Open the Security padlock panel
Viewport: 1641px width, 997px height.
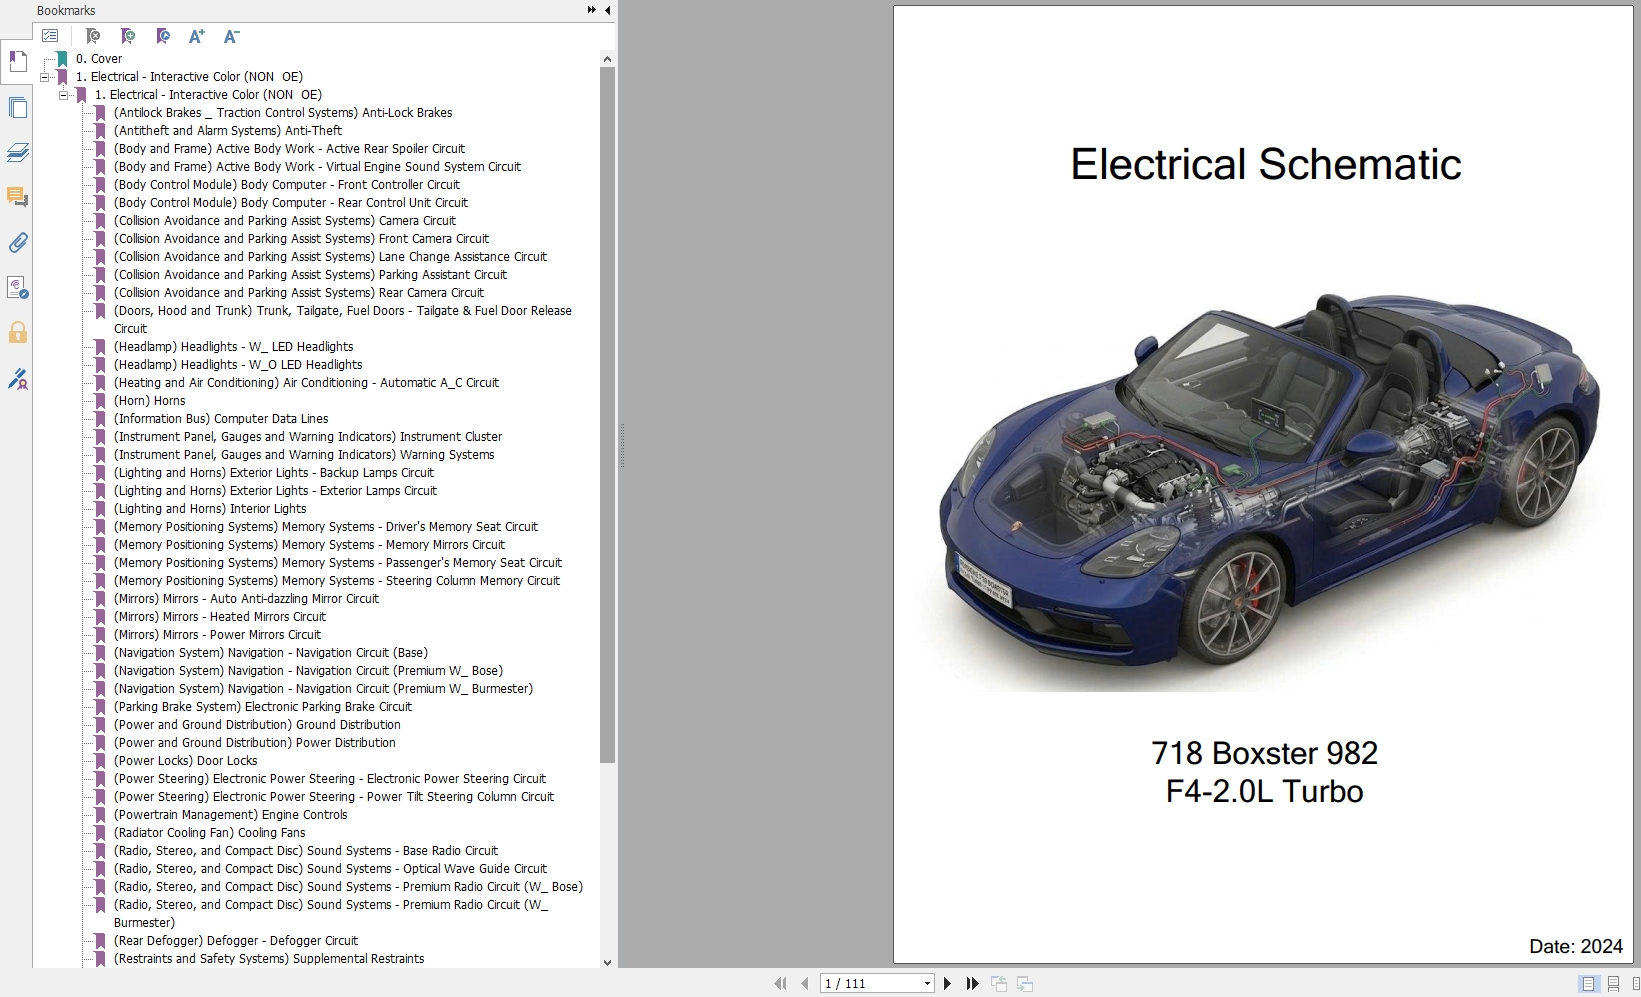(17, 333)
